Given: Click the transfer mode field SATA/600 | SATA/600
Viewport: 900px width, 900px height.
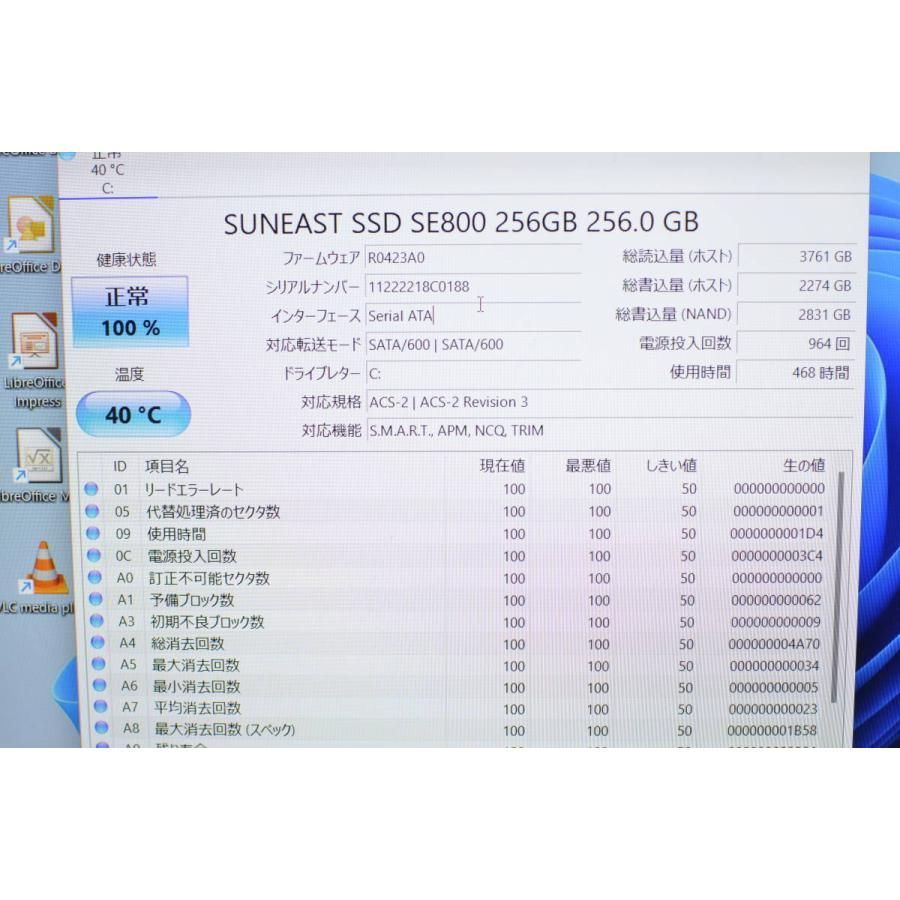Looking at the screenshot, I should pyautogui.click(x=473, y=344).
